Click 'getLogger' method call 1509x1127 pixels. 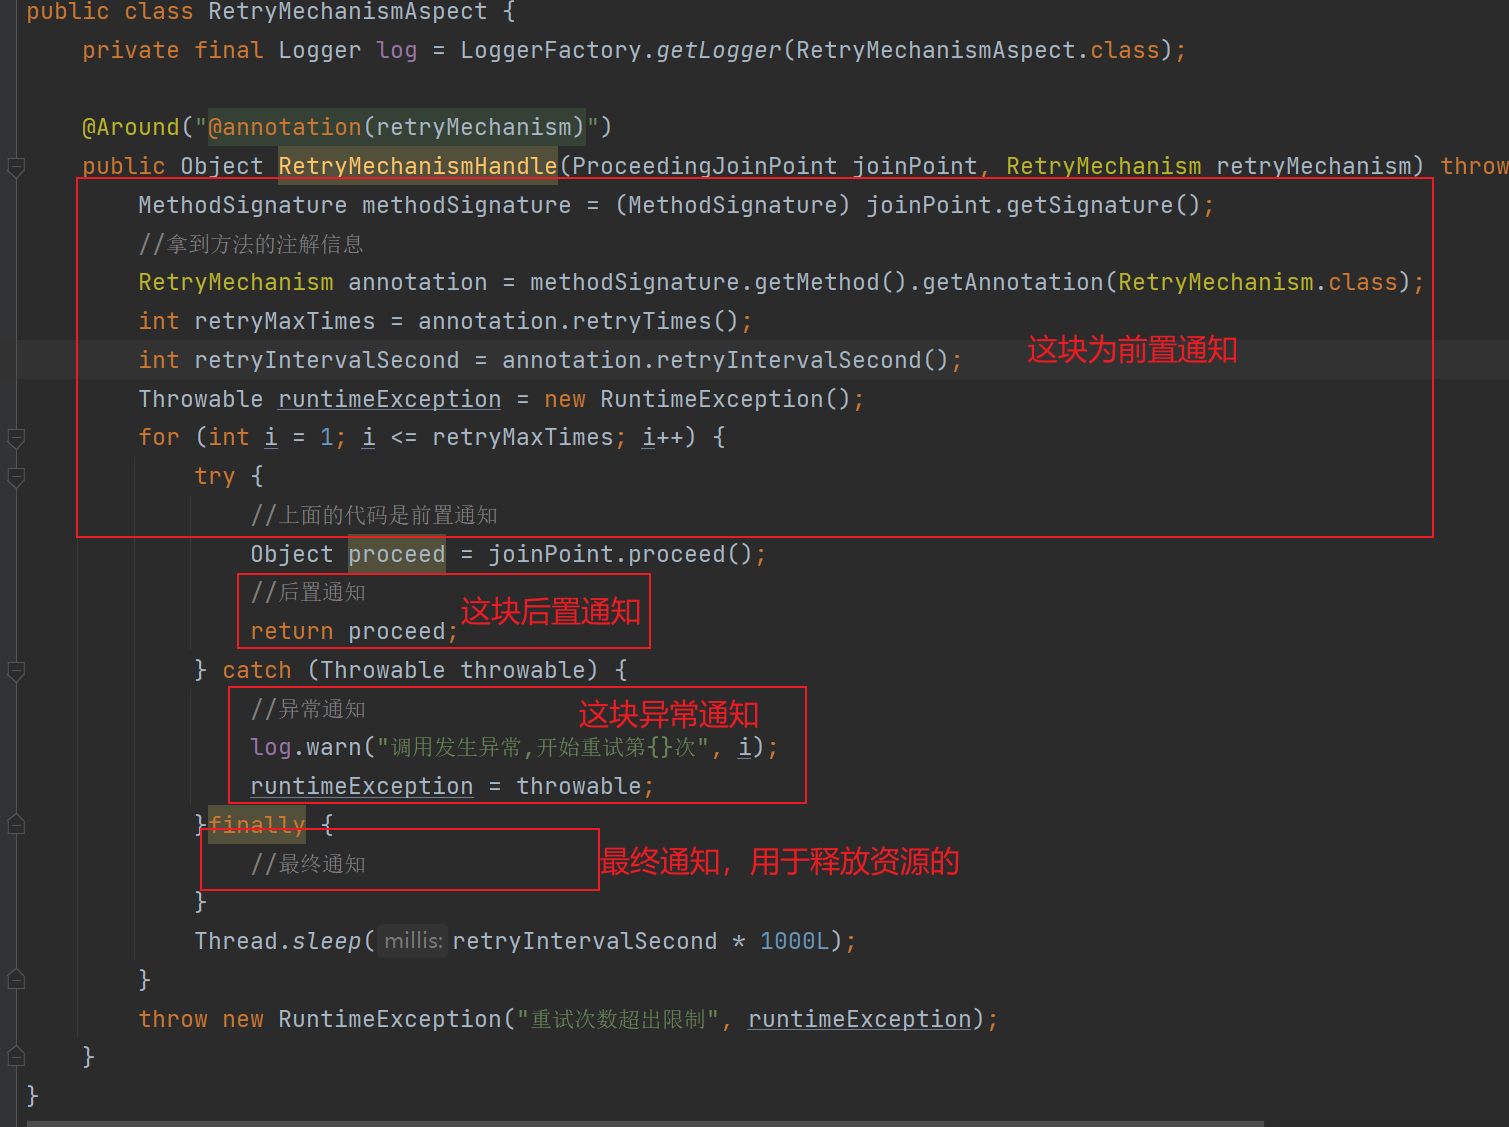718,50
